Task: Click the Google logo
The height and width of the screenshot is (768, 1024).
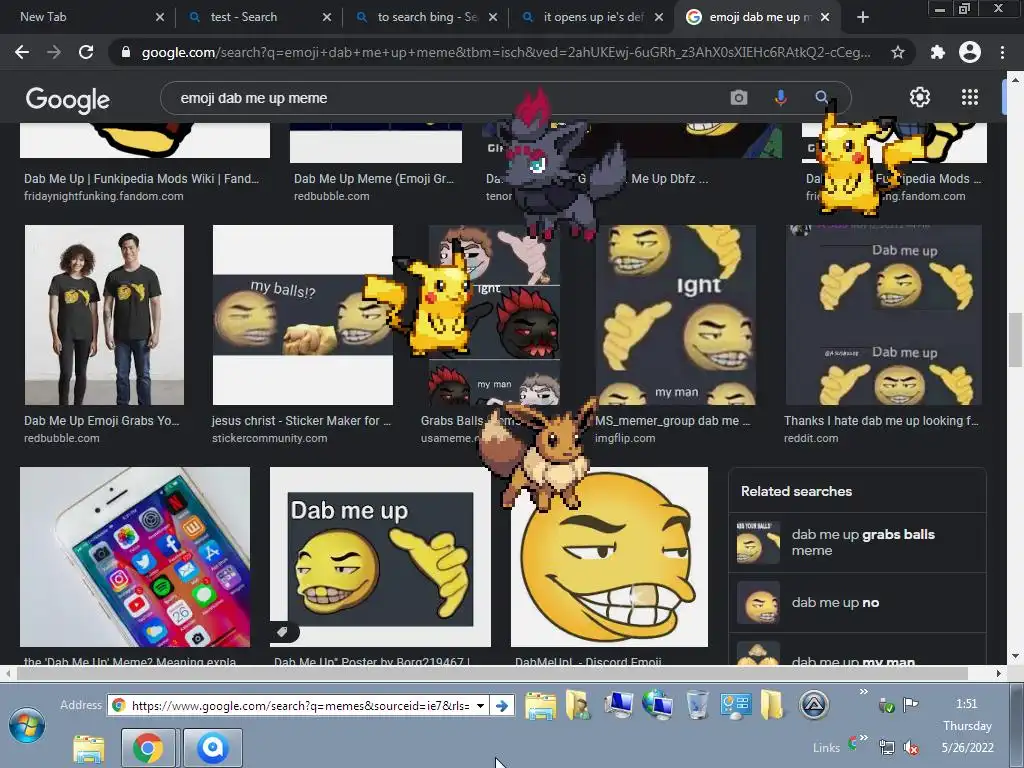Action: [x=68, y=99]
